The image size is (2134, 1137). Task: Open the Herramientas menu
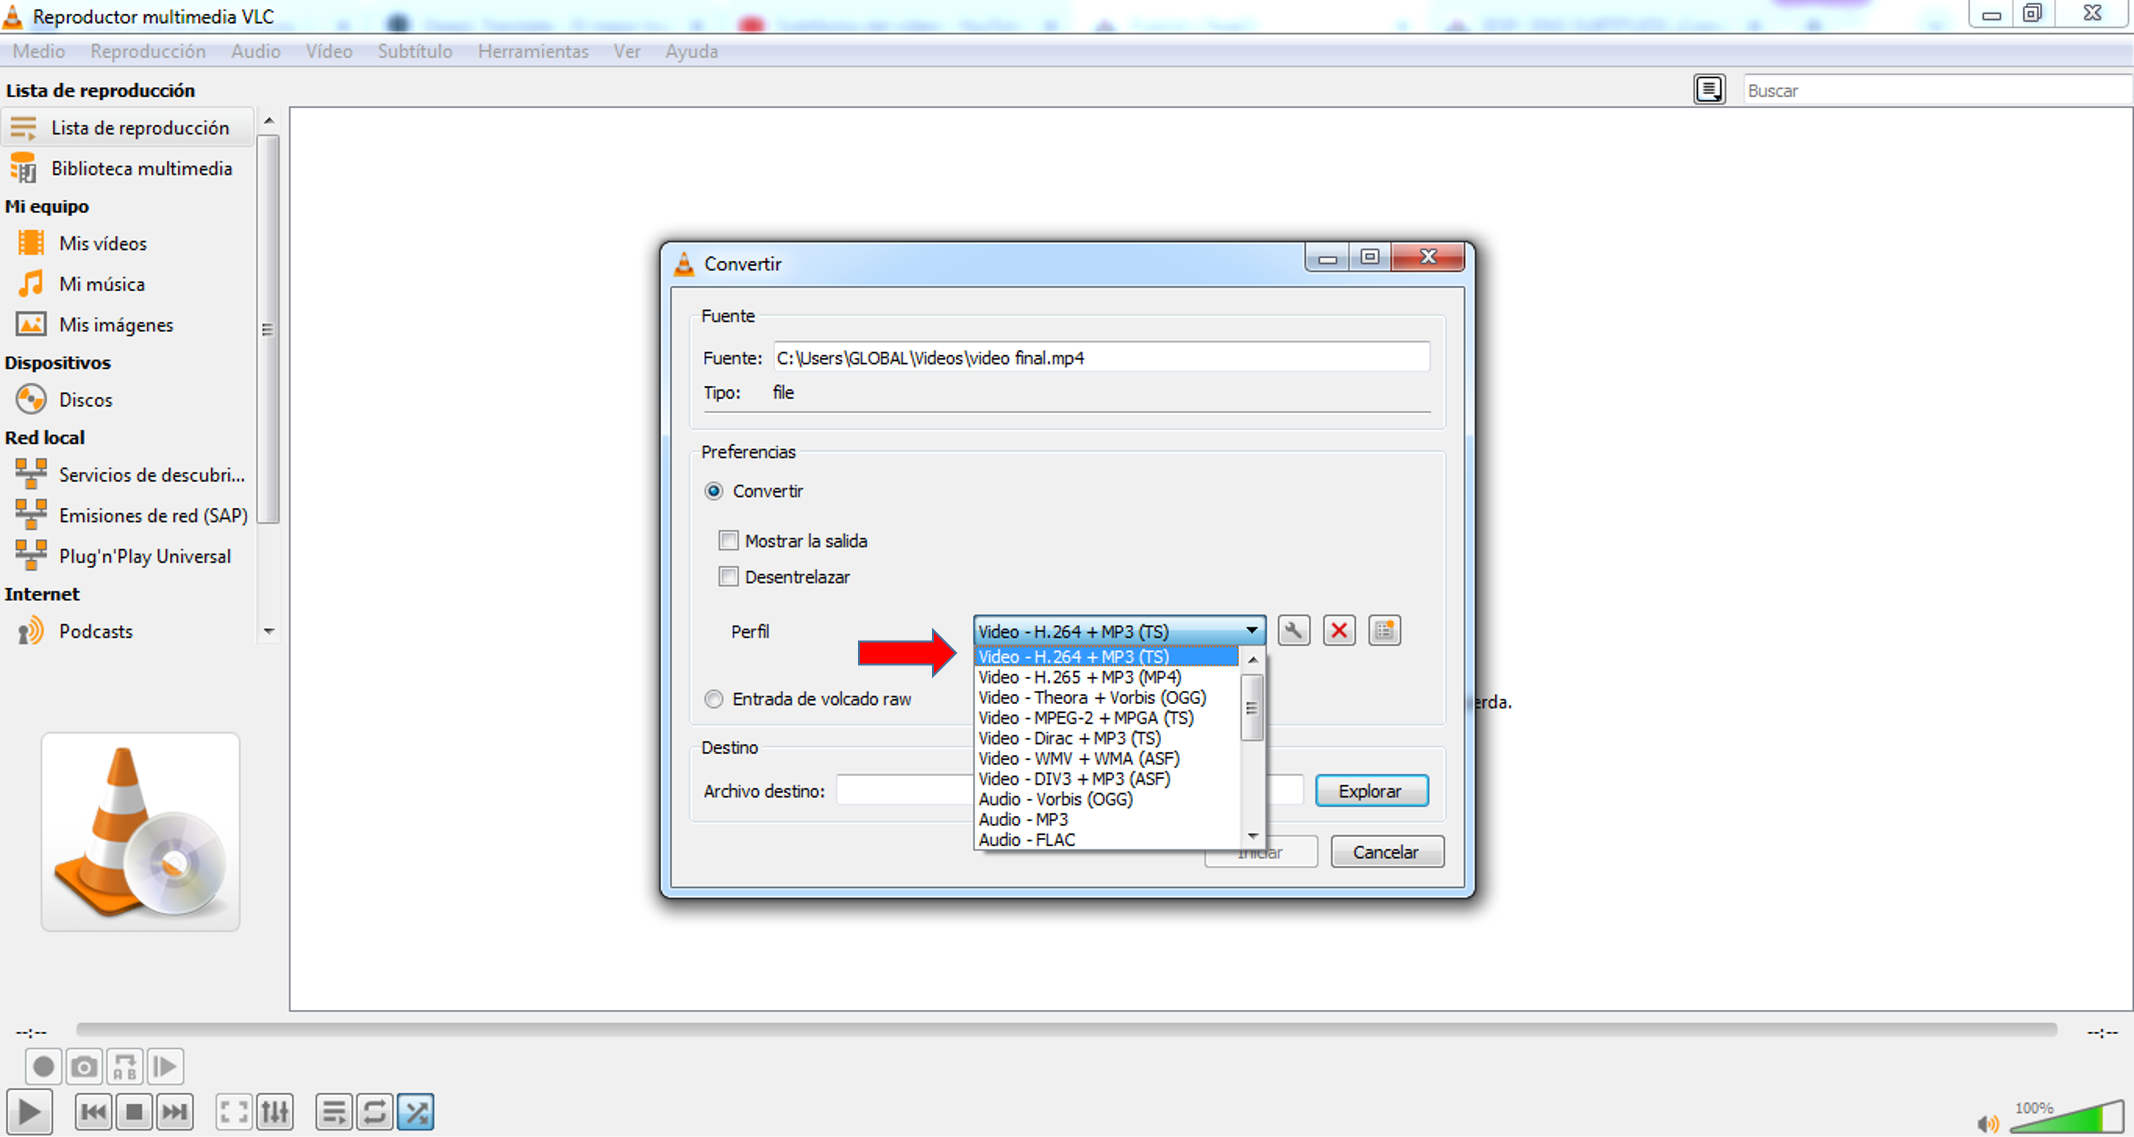(533, 51)
